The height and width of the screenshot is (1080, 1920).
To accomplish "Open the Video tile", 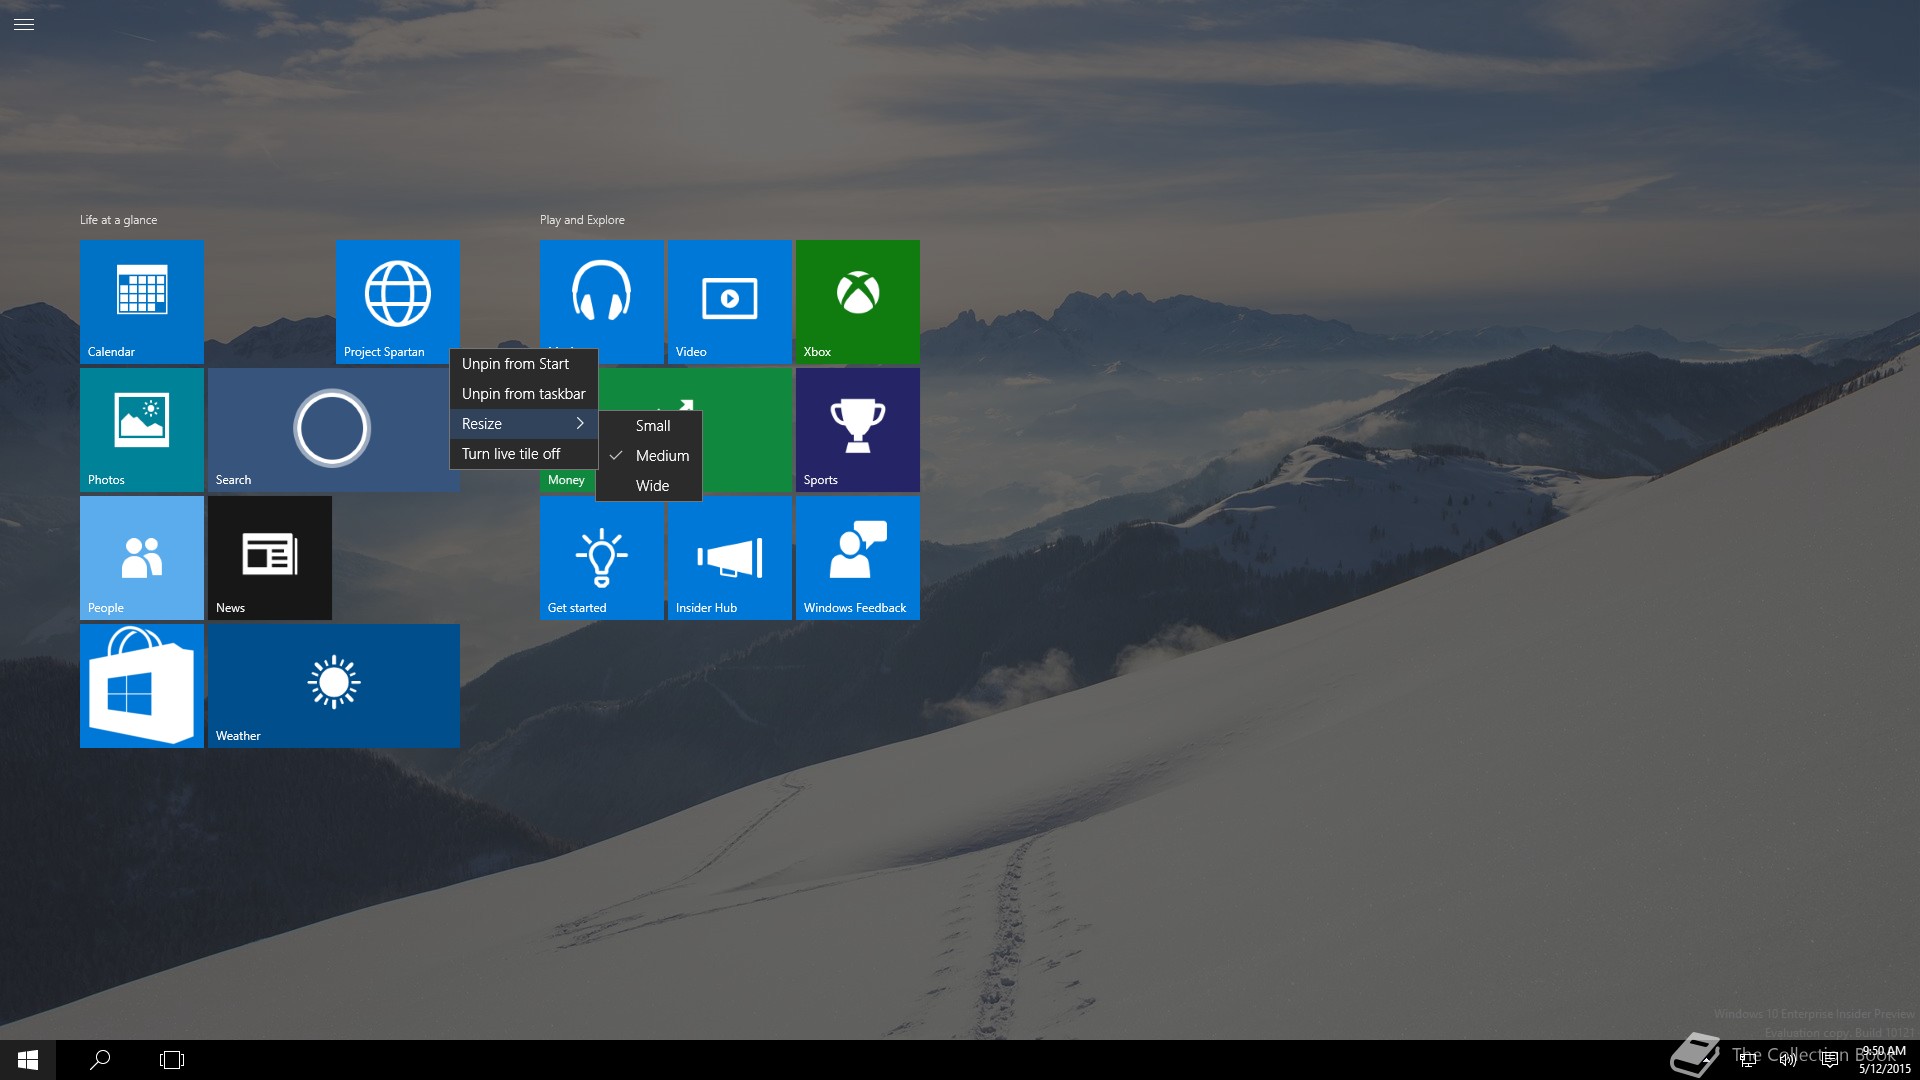I will tap(730, 301).
